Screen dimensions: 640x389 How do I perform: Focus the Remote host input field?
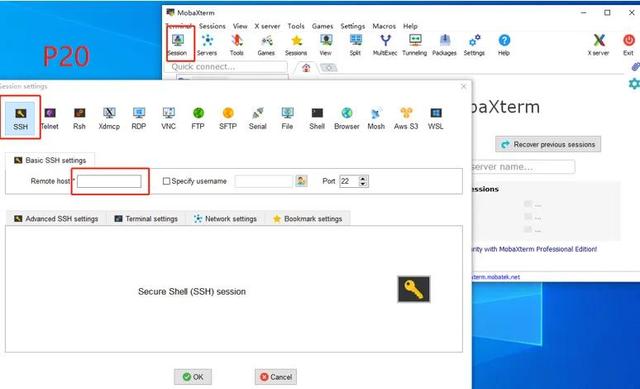(x=109, y=181)
